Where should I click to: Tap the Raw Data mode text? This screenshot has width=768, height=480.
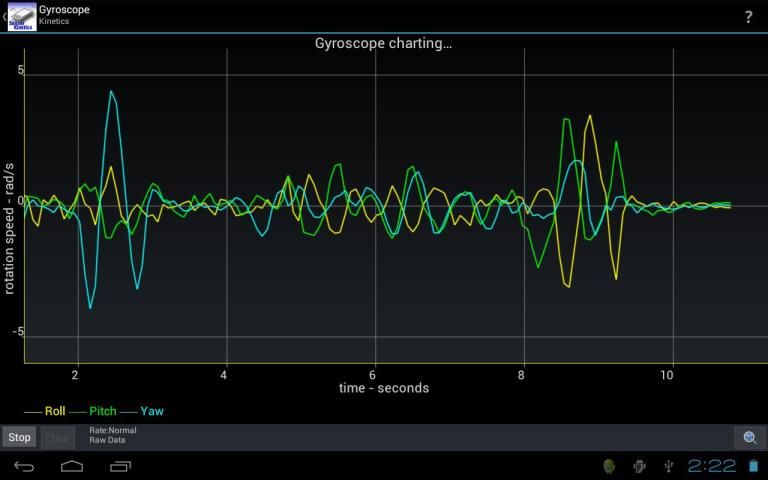(x=108, y=440)
